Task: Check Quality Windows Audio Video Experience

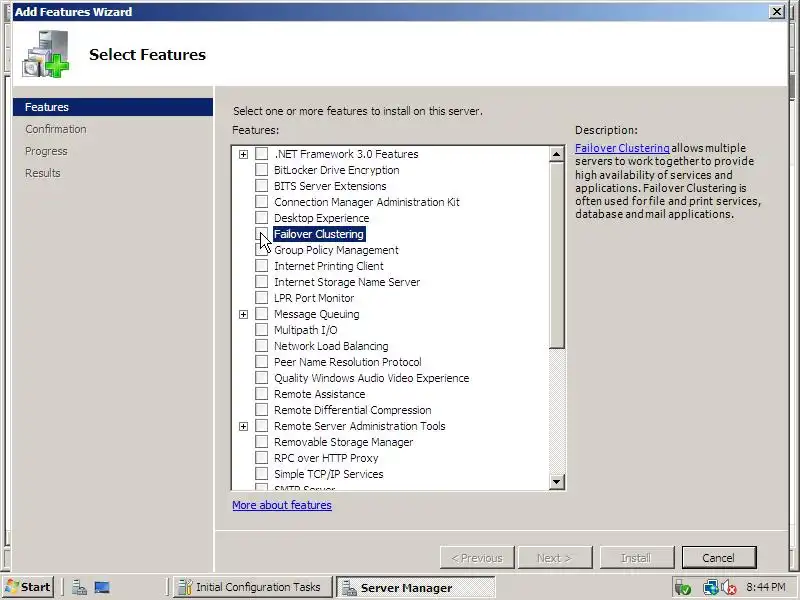Action: pyautogui.click(x=261, y=378)
